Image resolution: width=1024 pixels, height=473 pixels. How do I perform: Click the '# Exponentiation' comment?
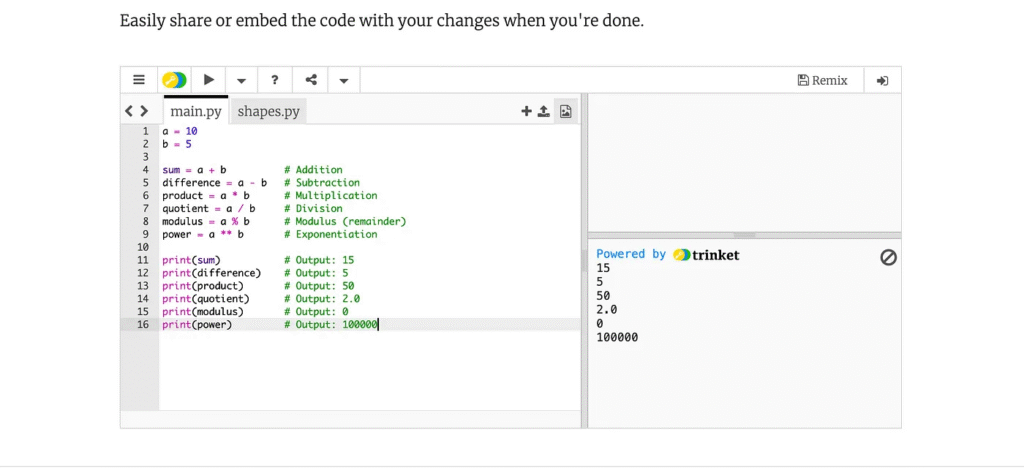pos(331,234)
